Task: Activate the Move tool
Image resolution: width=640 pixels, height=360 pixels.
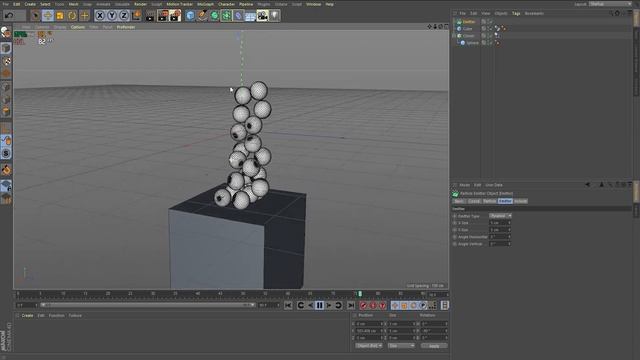Action: click(x=48, y=16)
